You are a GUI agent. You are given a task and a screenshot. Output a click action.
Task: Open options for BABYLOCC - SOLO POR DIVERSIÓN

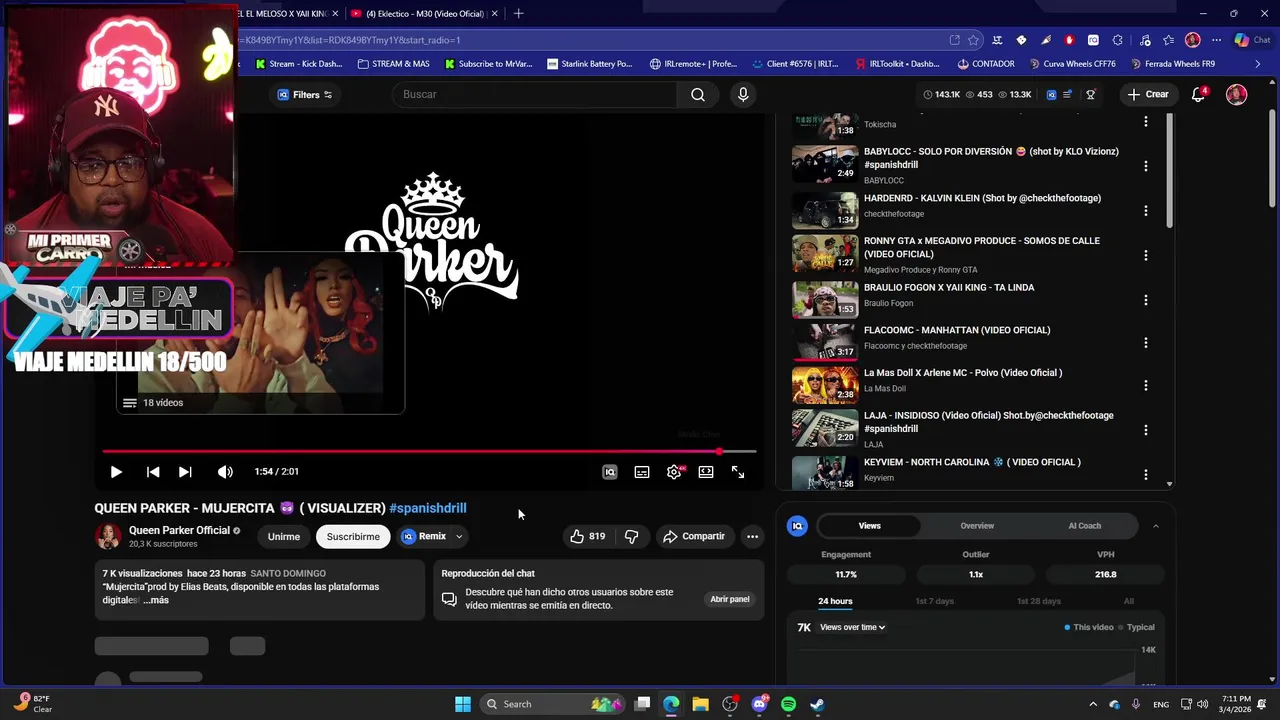tap(1146, 166)
